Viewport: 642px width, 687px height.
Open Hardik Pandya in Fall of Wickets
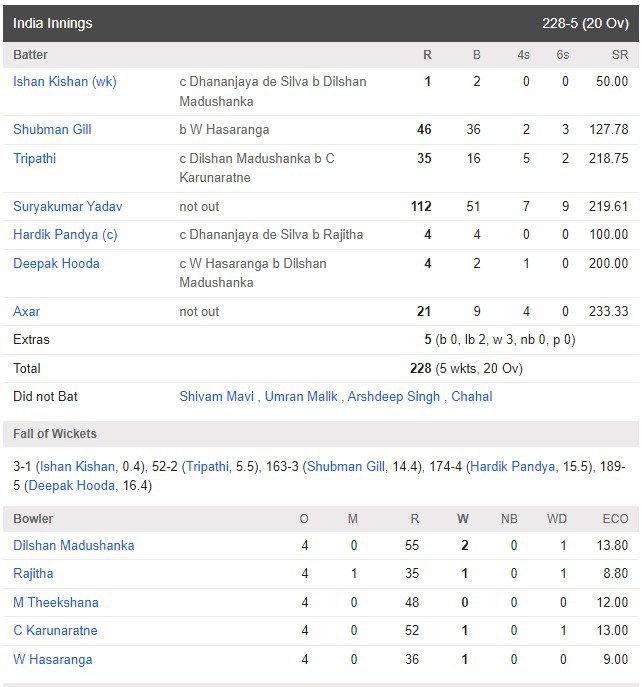point(513,467)
